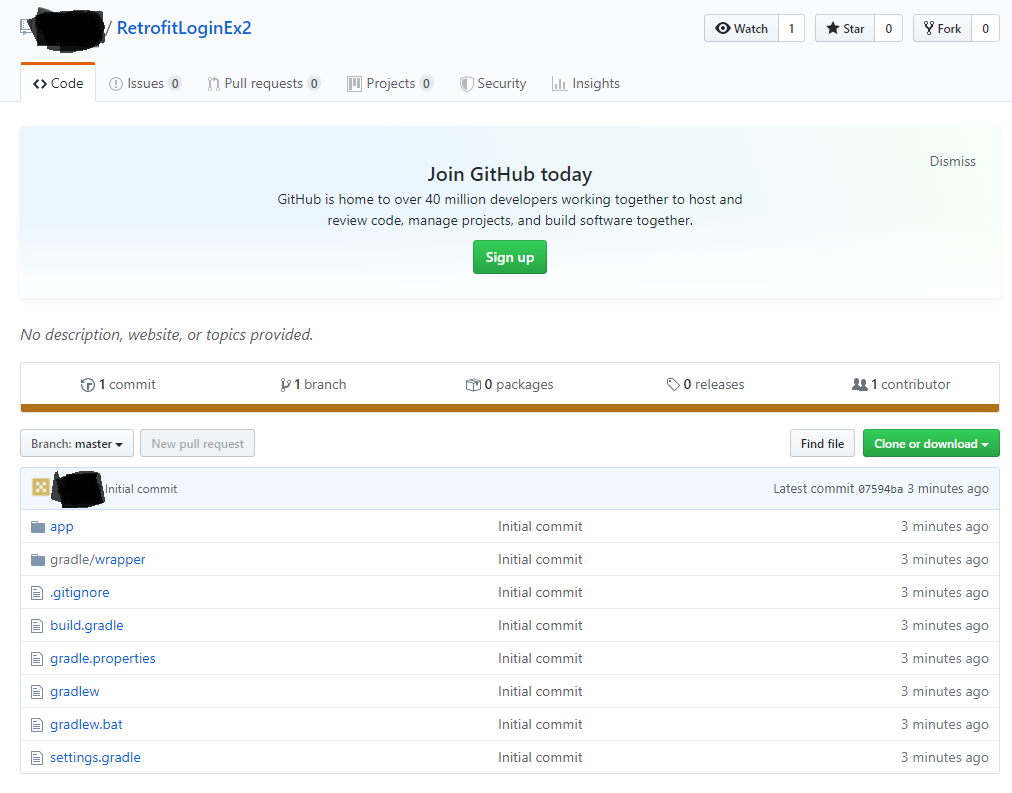Click the gradle.properties file icon

(37, 659)
